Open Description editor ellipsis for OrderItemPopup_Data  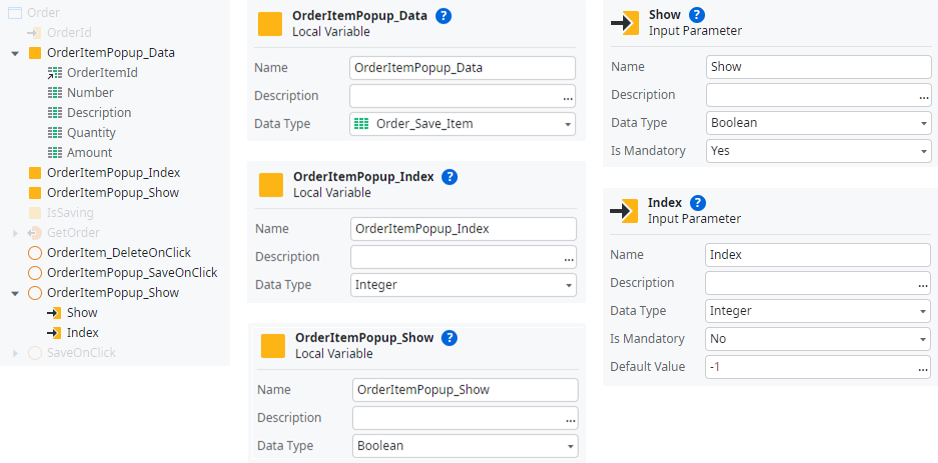[568, 97]
